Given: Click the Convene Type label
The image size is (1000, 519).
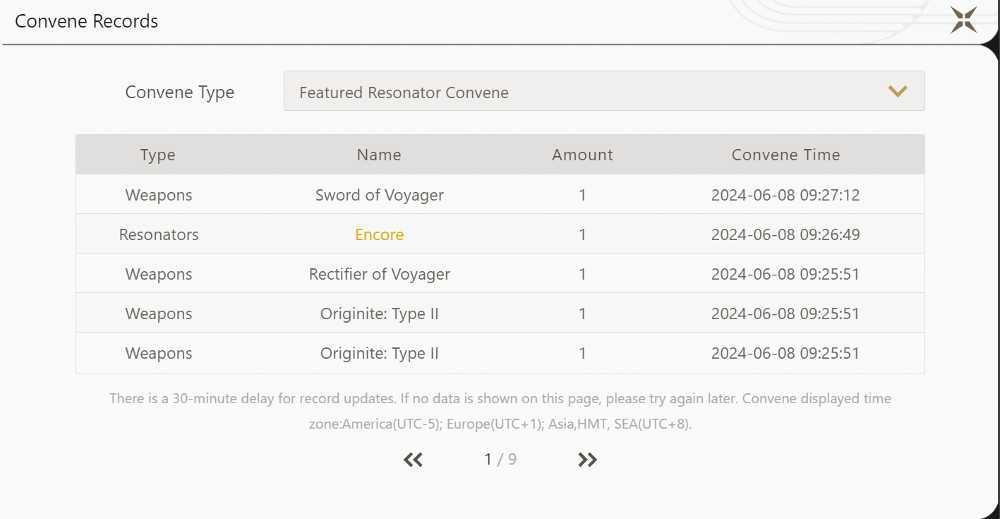Looking at the screenshot, I should coord(180,92).
